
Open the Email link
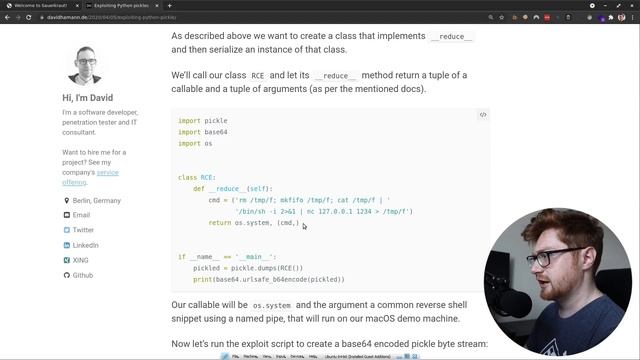(x=81, y=215)
